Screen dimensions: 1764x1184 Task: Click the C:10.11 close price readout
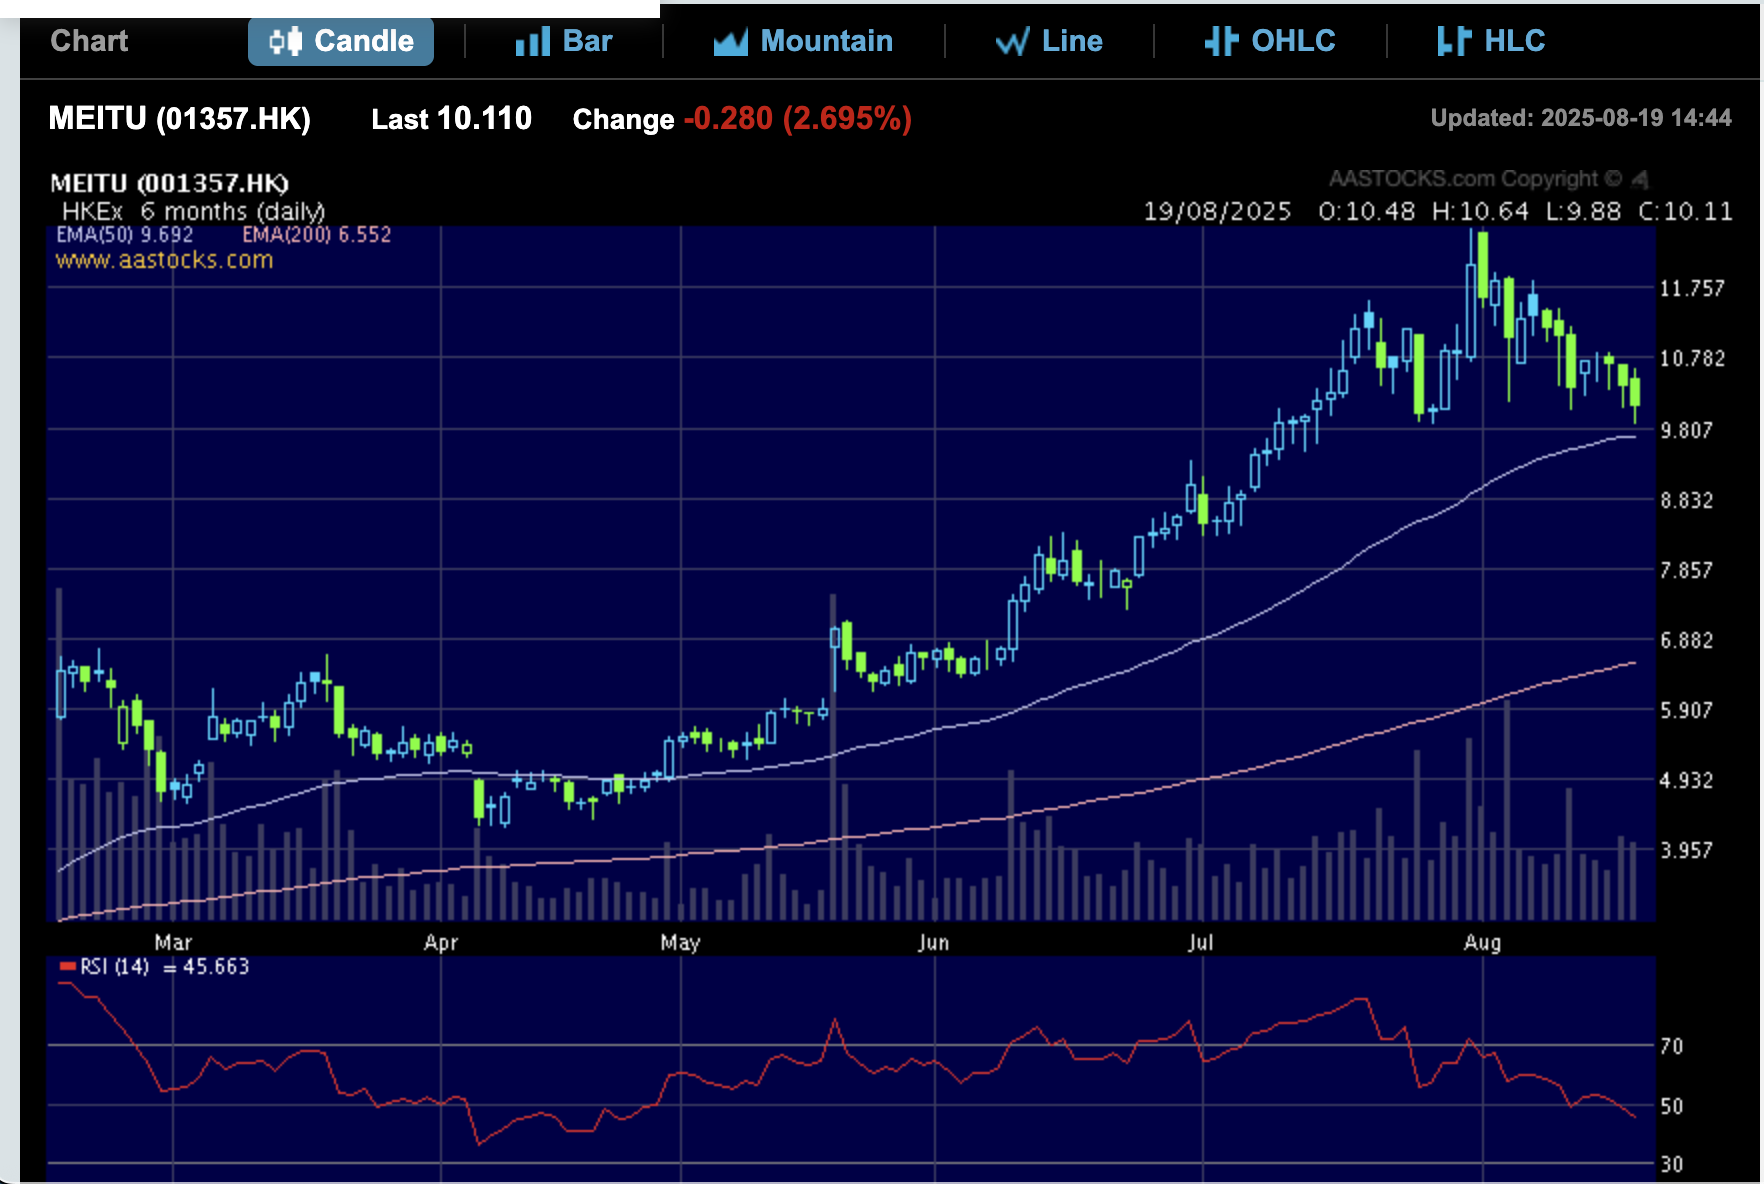point(1685,212)
